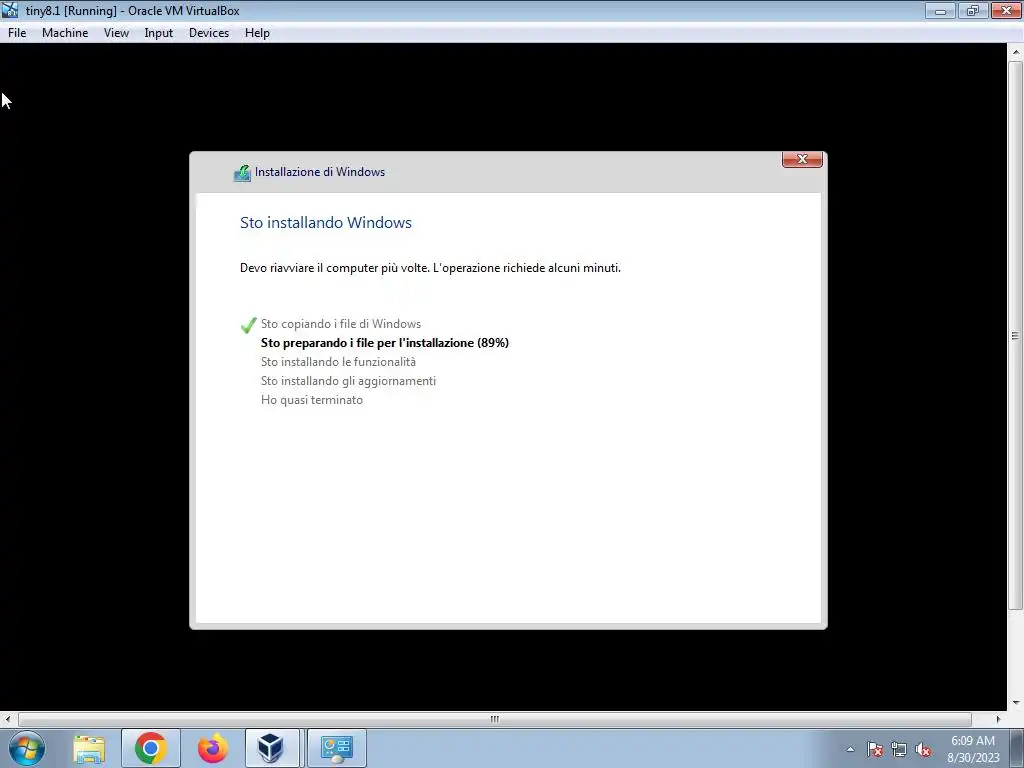Screen dimensions: 1024x768
Task: Open the File menu
Action: [x=17, y=33]
